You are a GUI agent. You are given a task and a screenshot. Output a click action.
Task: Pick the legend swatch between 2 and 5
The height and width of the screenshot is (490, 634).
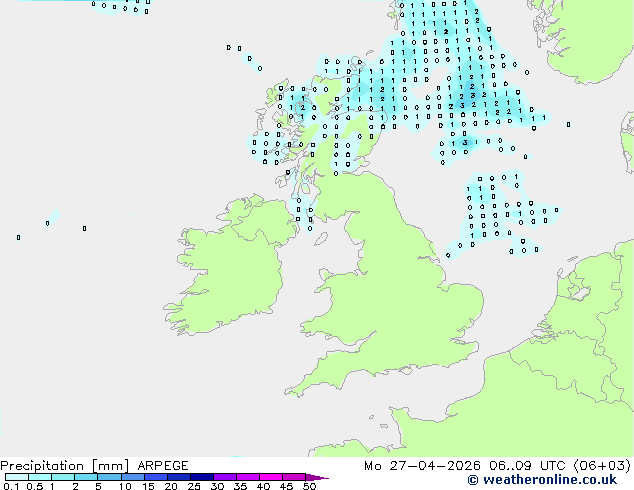86,477
